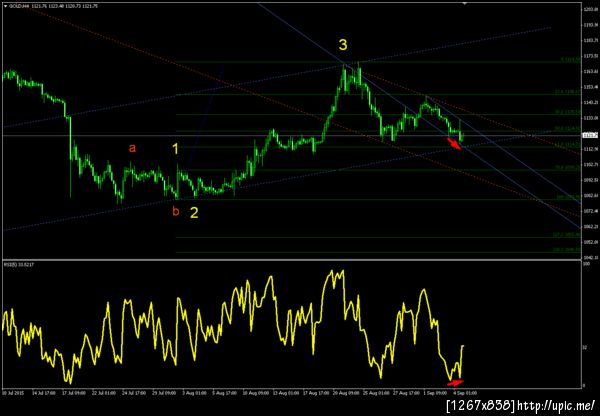Image resolution: width=600 pixels, height=416 pixels.
Task: Click the 100 level on RSI scale
Action: 585,264
